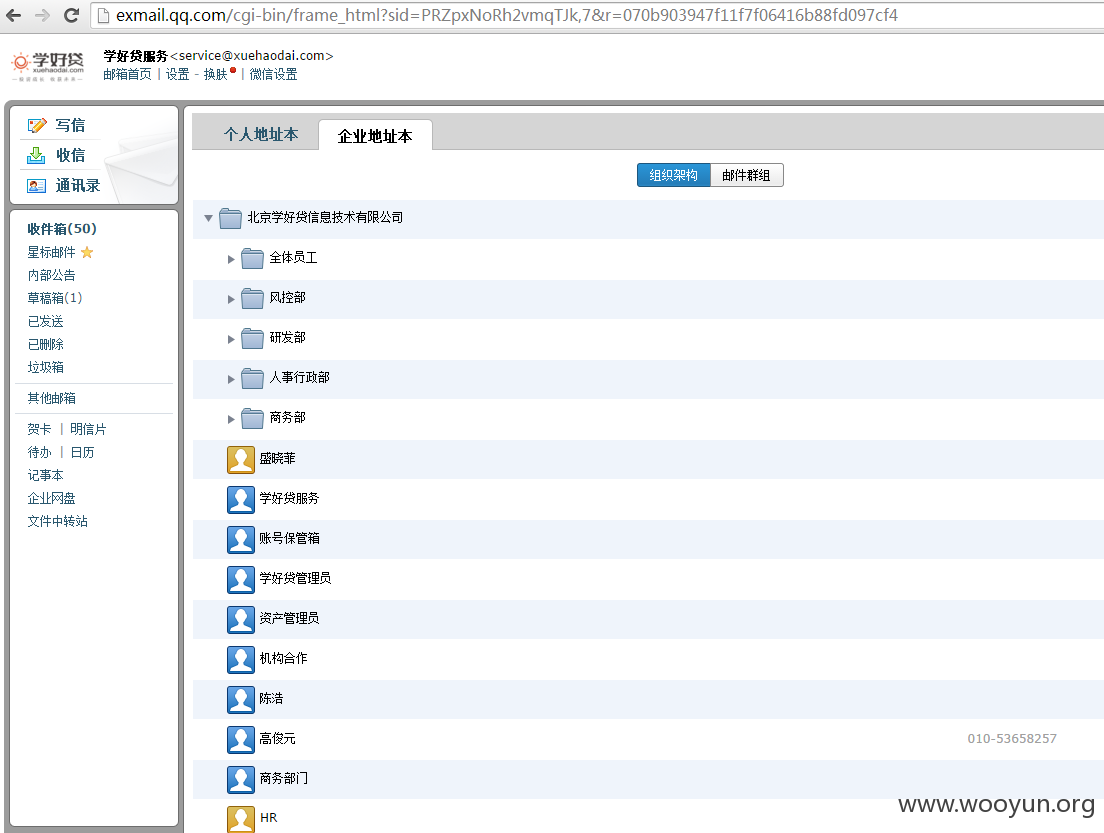Open 企业网盘 link
Screen dimensions: 1104x833
tap(51, 499)
